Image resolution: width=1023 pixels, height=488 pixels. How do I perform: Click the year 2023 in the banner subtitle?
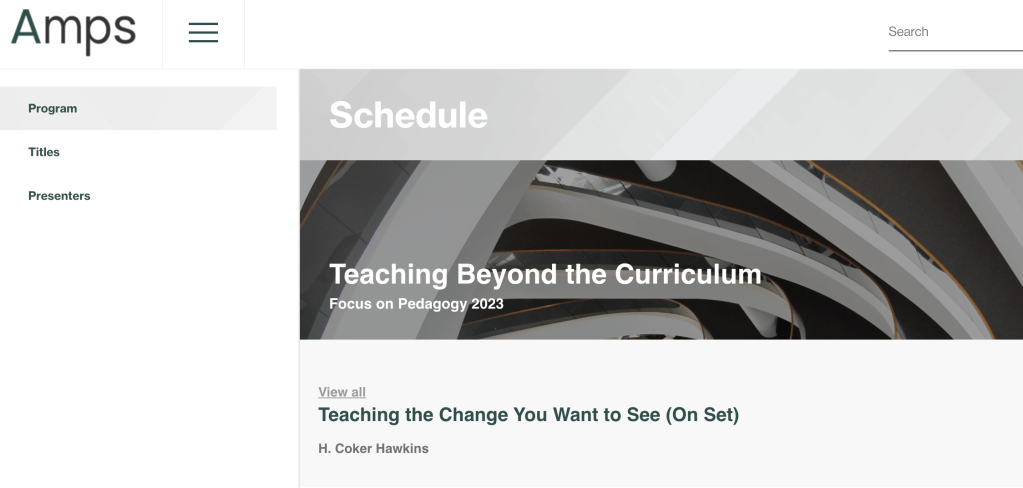[x=487, y=304]
